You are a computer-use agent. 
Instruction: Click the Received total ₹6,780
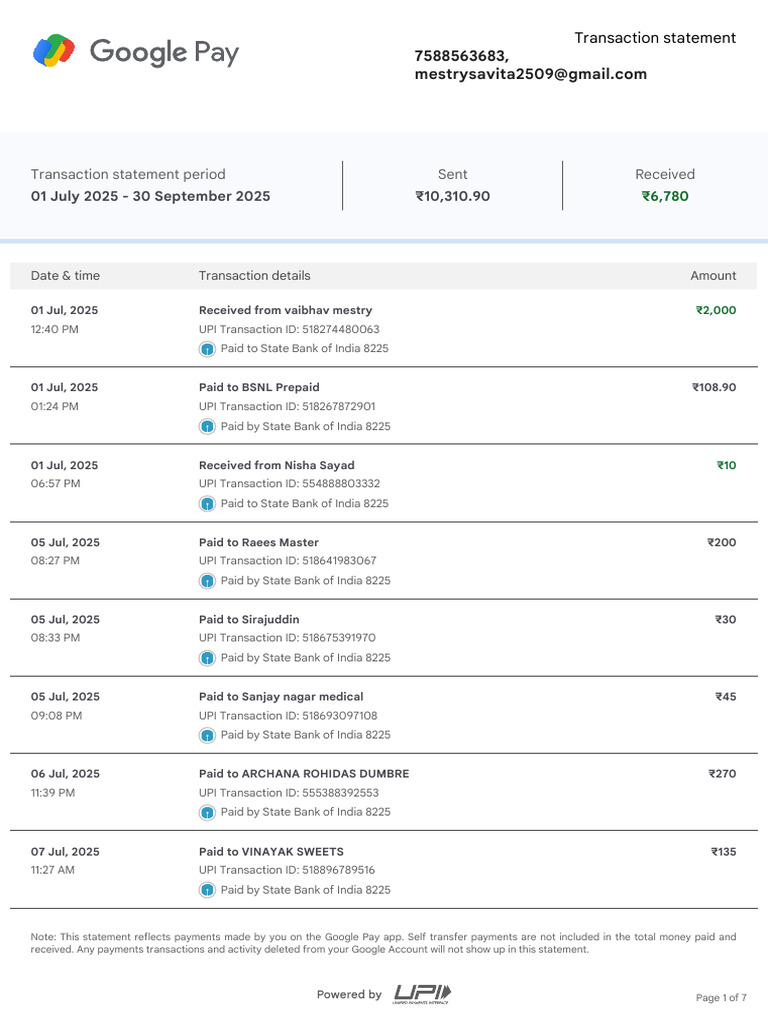coord(665,196)
